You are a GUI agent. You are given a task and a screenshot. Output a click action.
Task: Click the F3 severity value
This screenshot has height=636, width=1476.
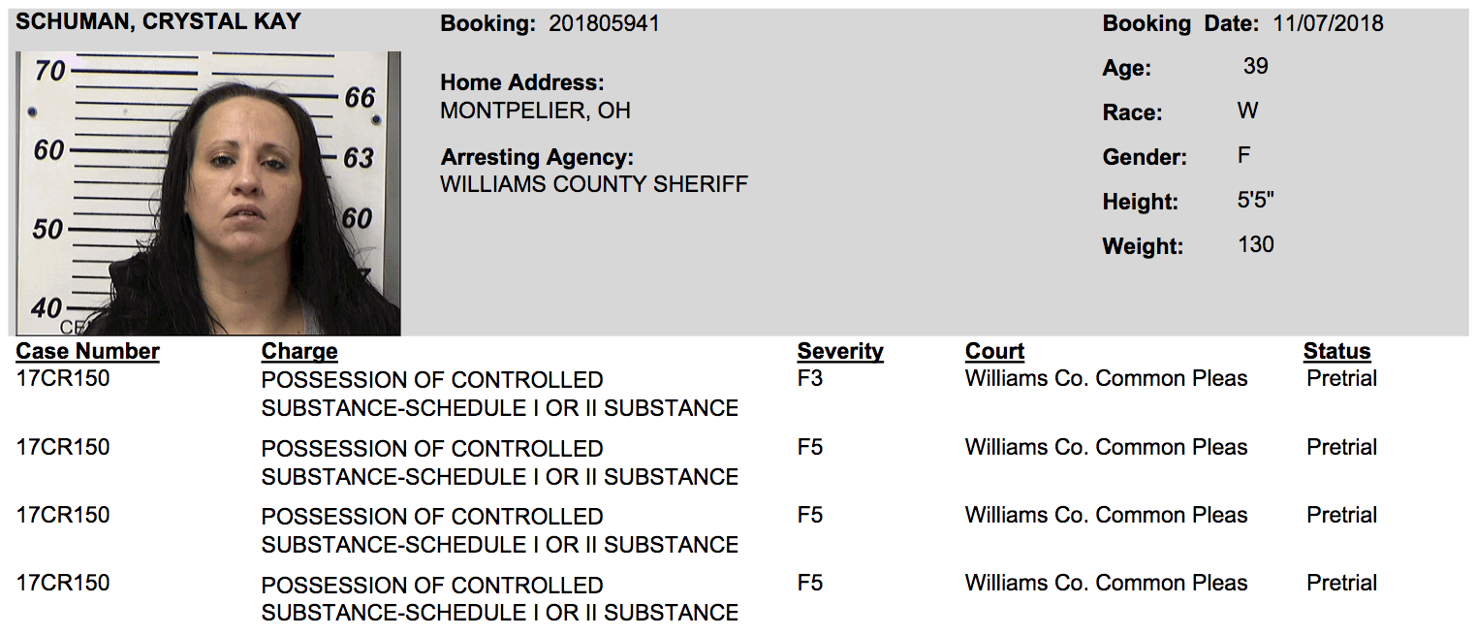(810, 379)
